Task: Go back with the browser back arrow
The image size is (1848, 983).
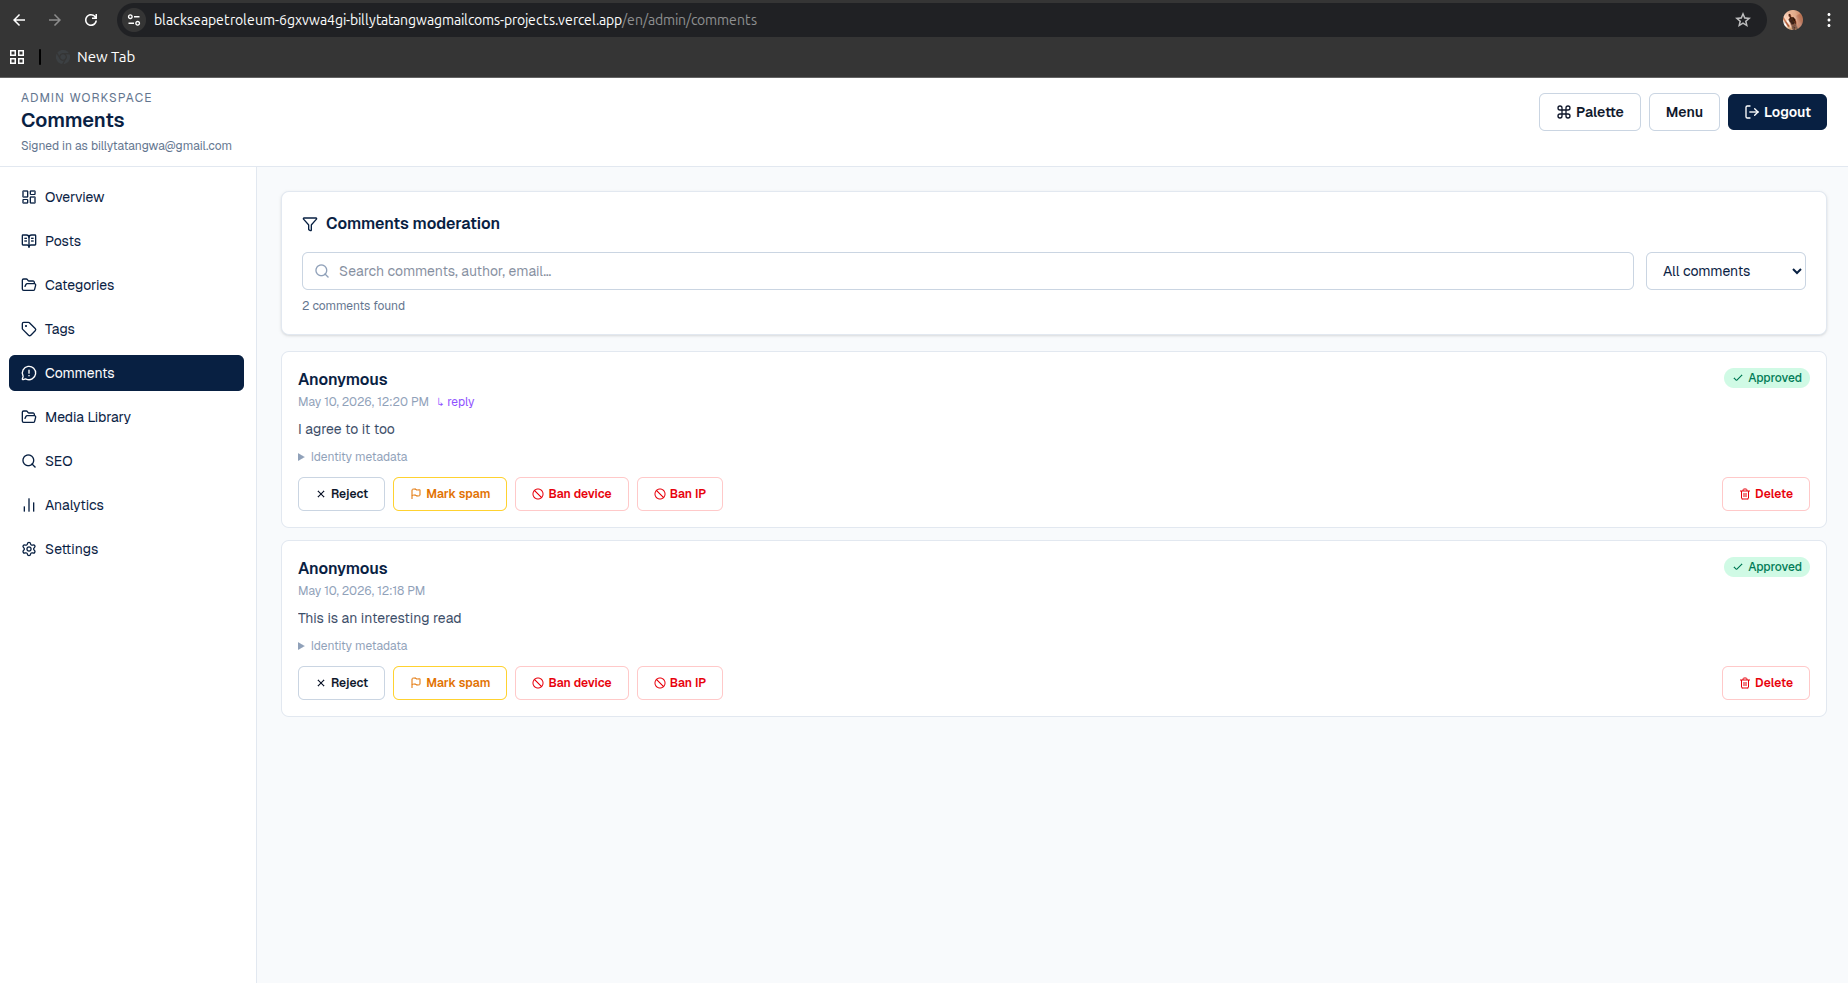Action: pyautogui.click(x=19, y=20)
